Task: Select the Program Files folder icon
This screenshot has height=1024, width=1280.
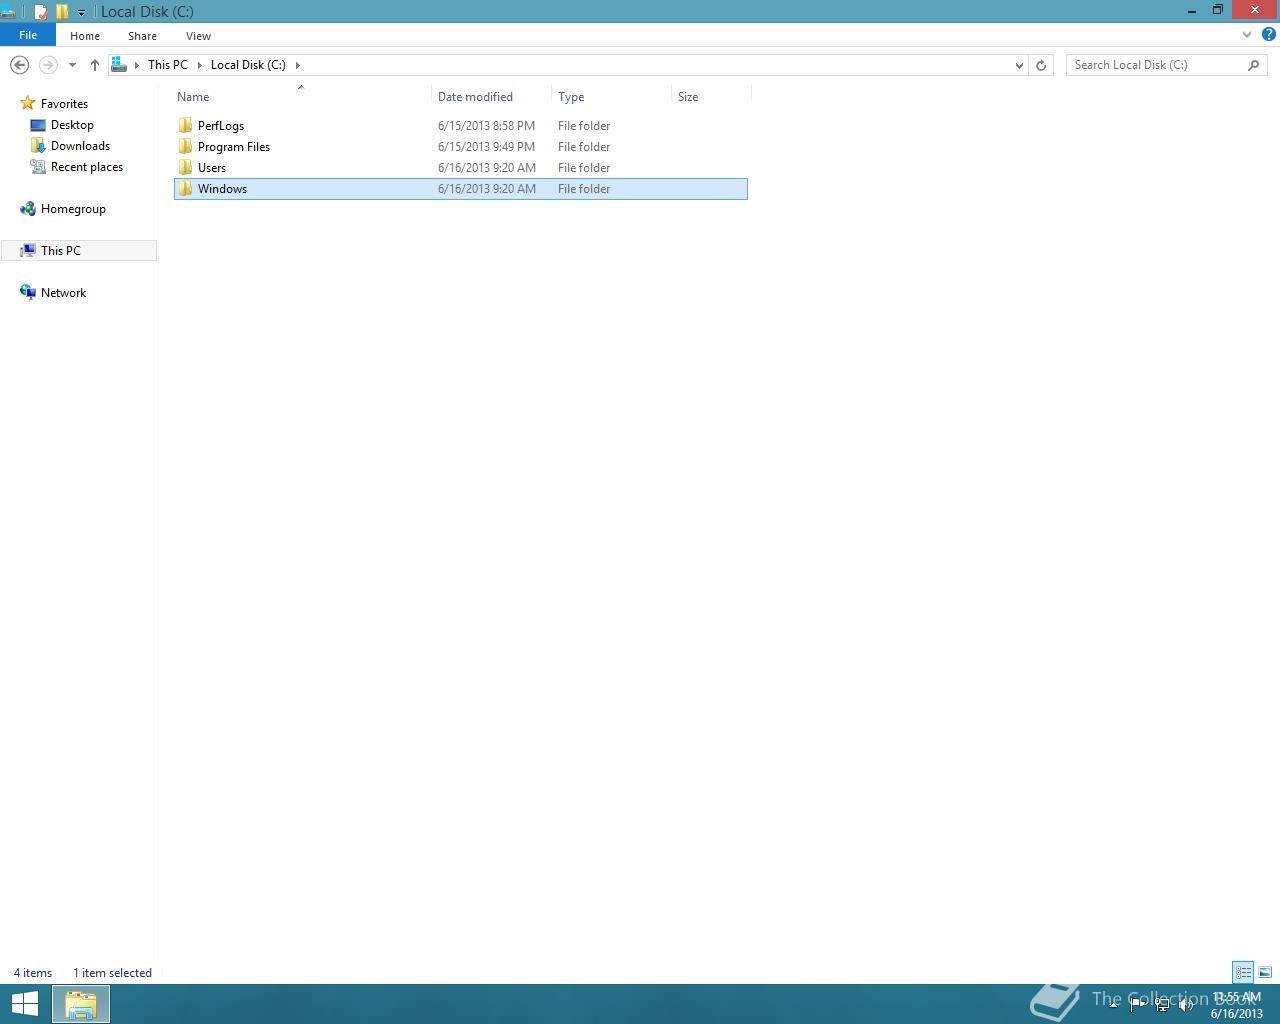Action: pos(185,147)
